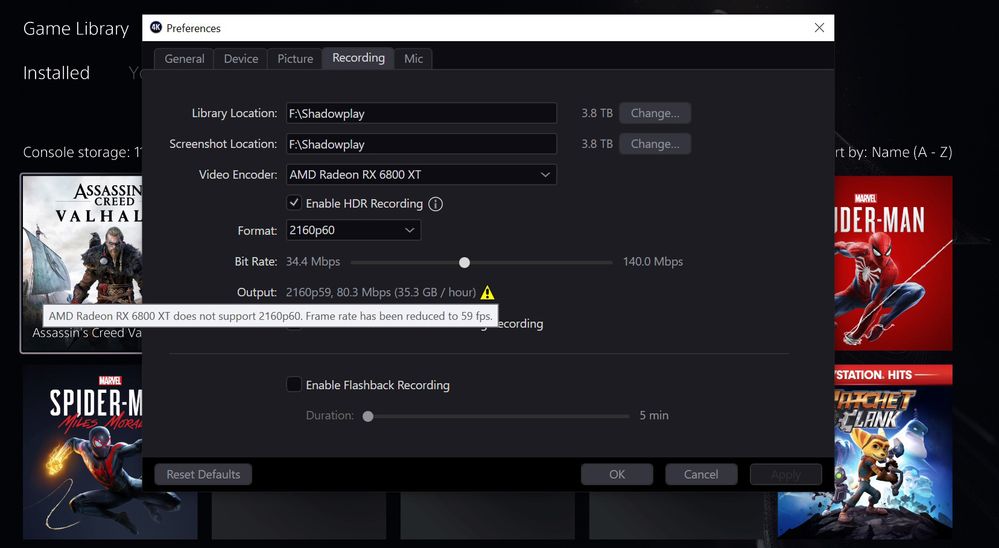Click the '3.8 TB' text beside Library Location
999x548 pixels.
tap(596, 113)
